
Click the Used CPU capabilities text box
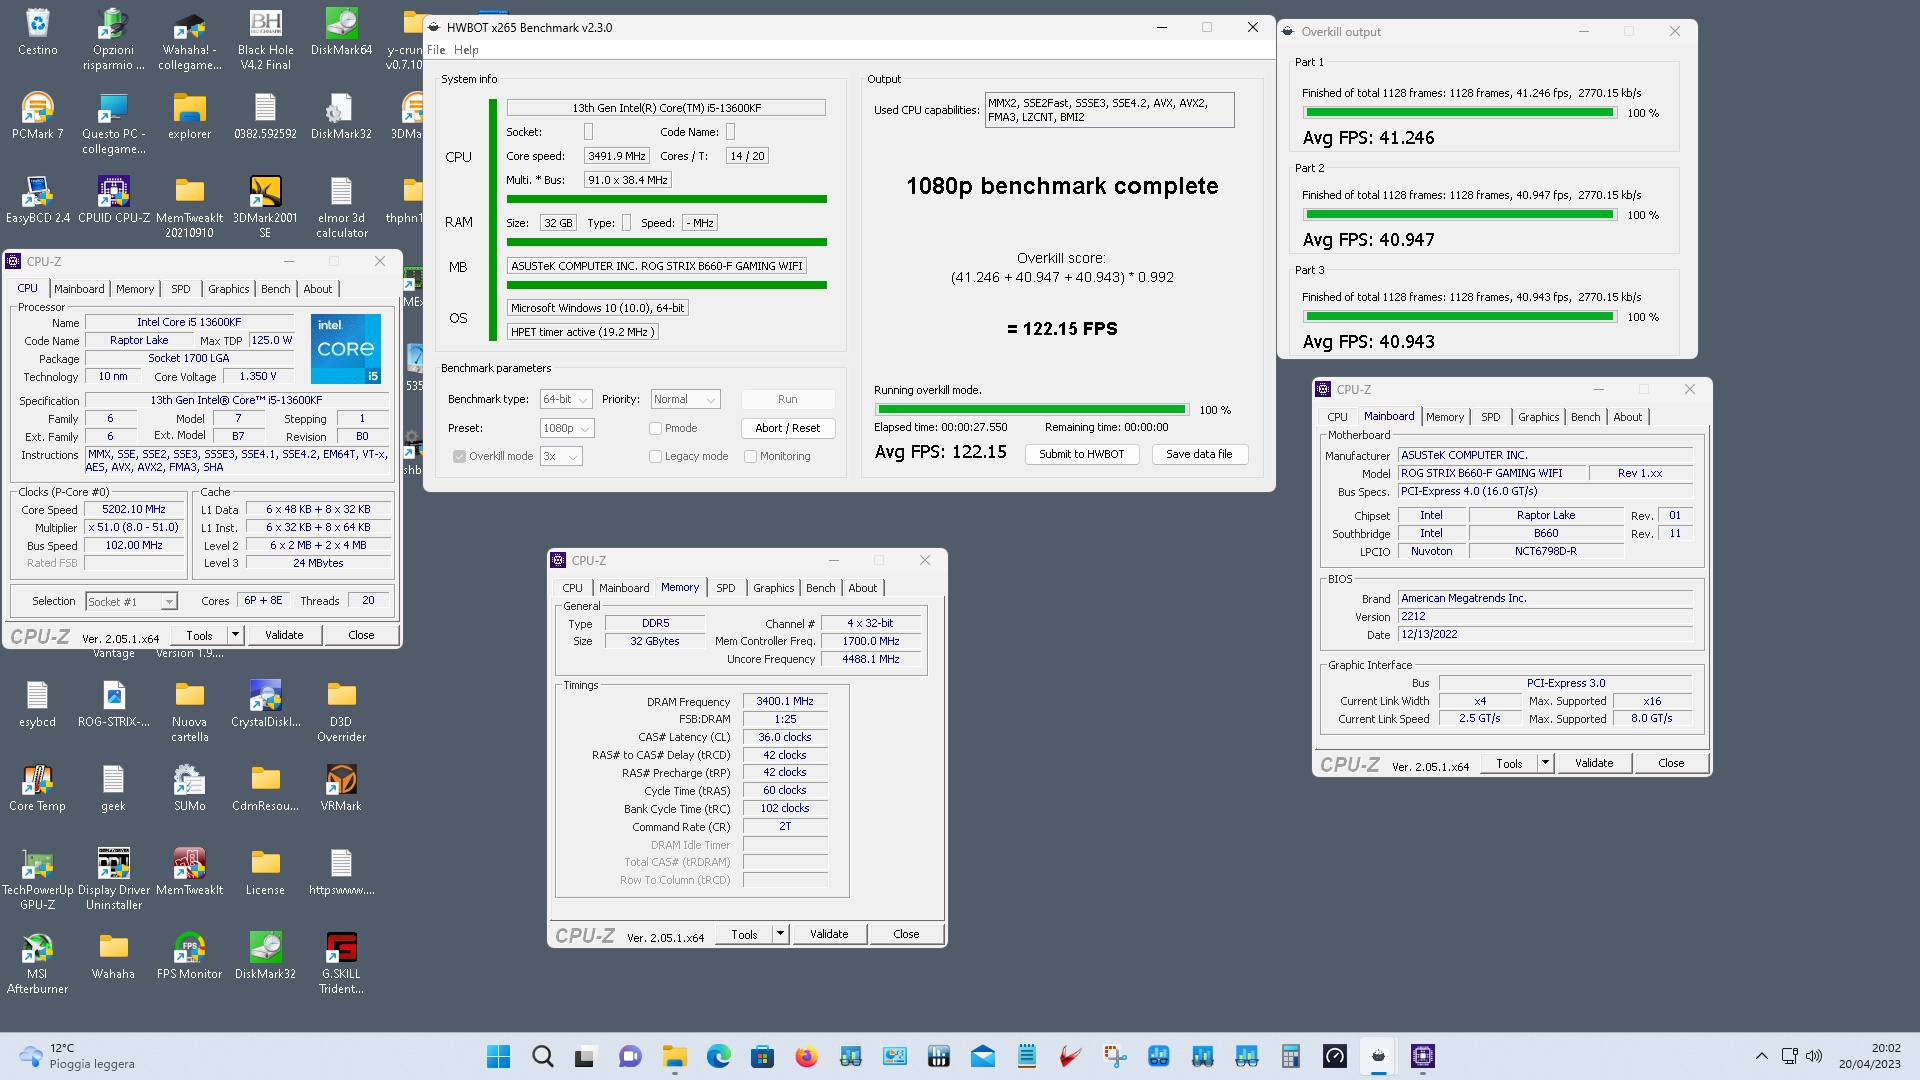1109,110
